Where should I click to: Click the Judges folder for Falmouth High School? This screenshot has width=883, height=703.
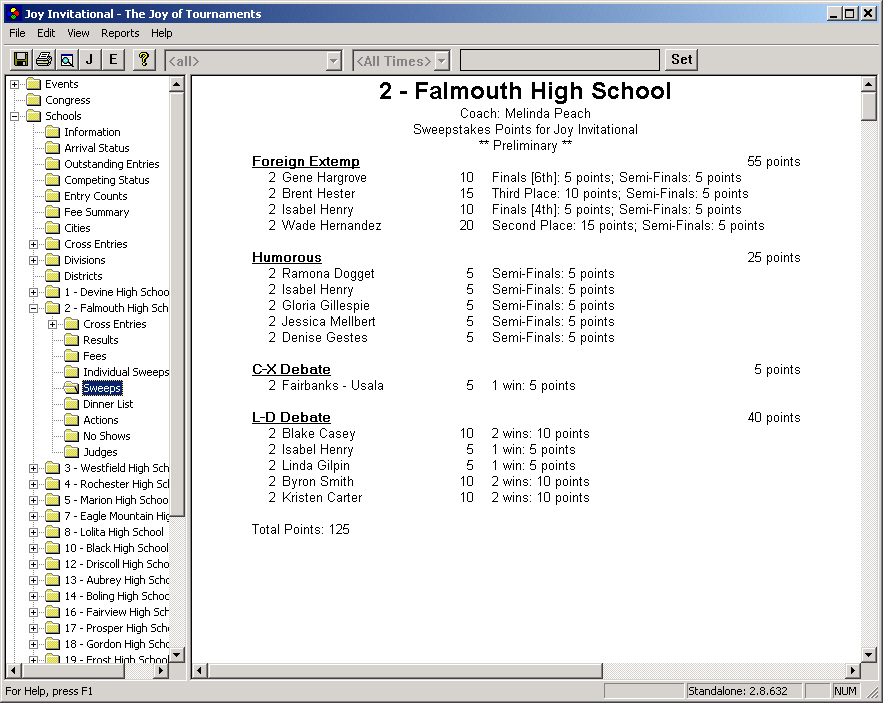coord(101,451)
